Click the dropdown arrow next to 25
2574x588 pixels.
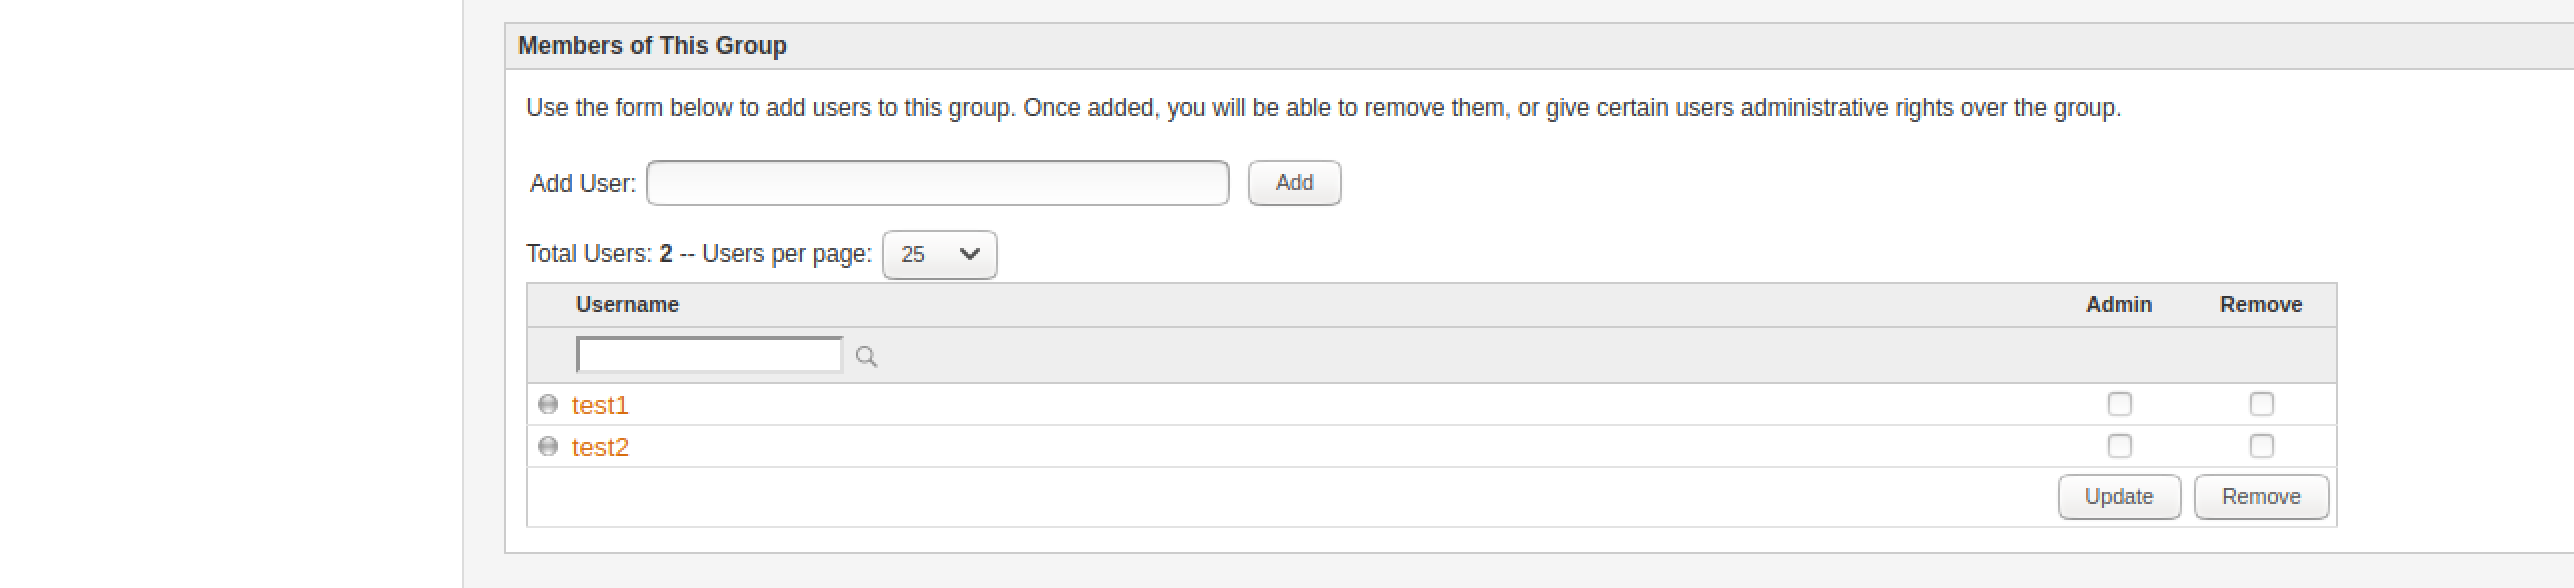click(969, 254)
